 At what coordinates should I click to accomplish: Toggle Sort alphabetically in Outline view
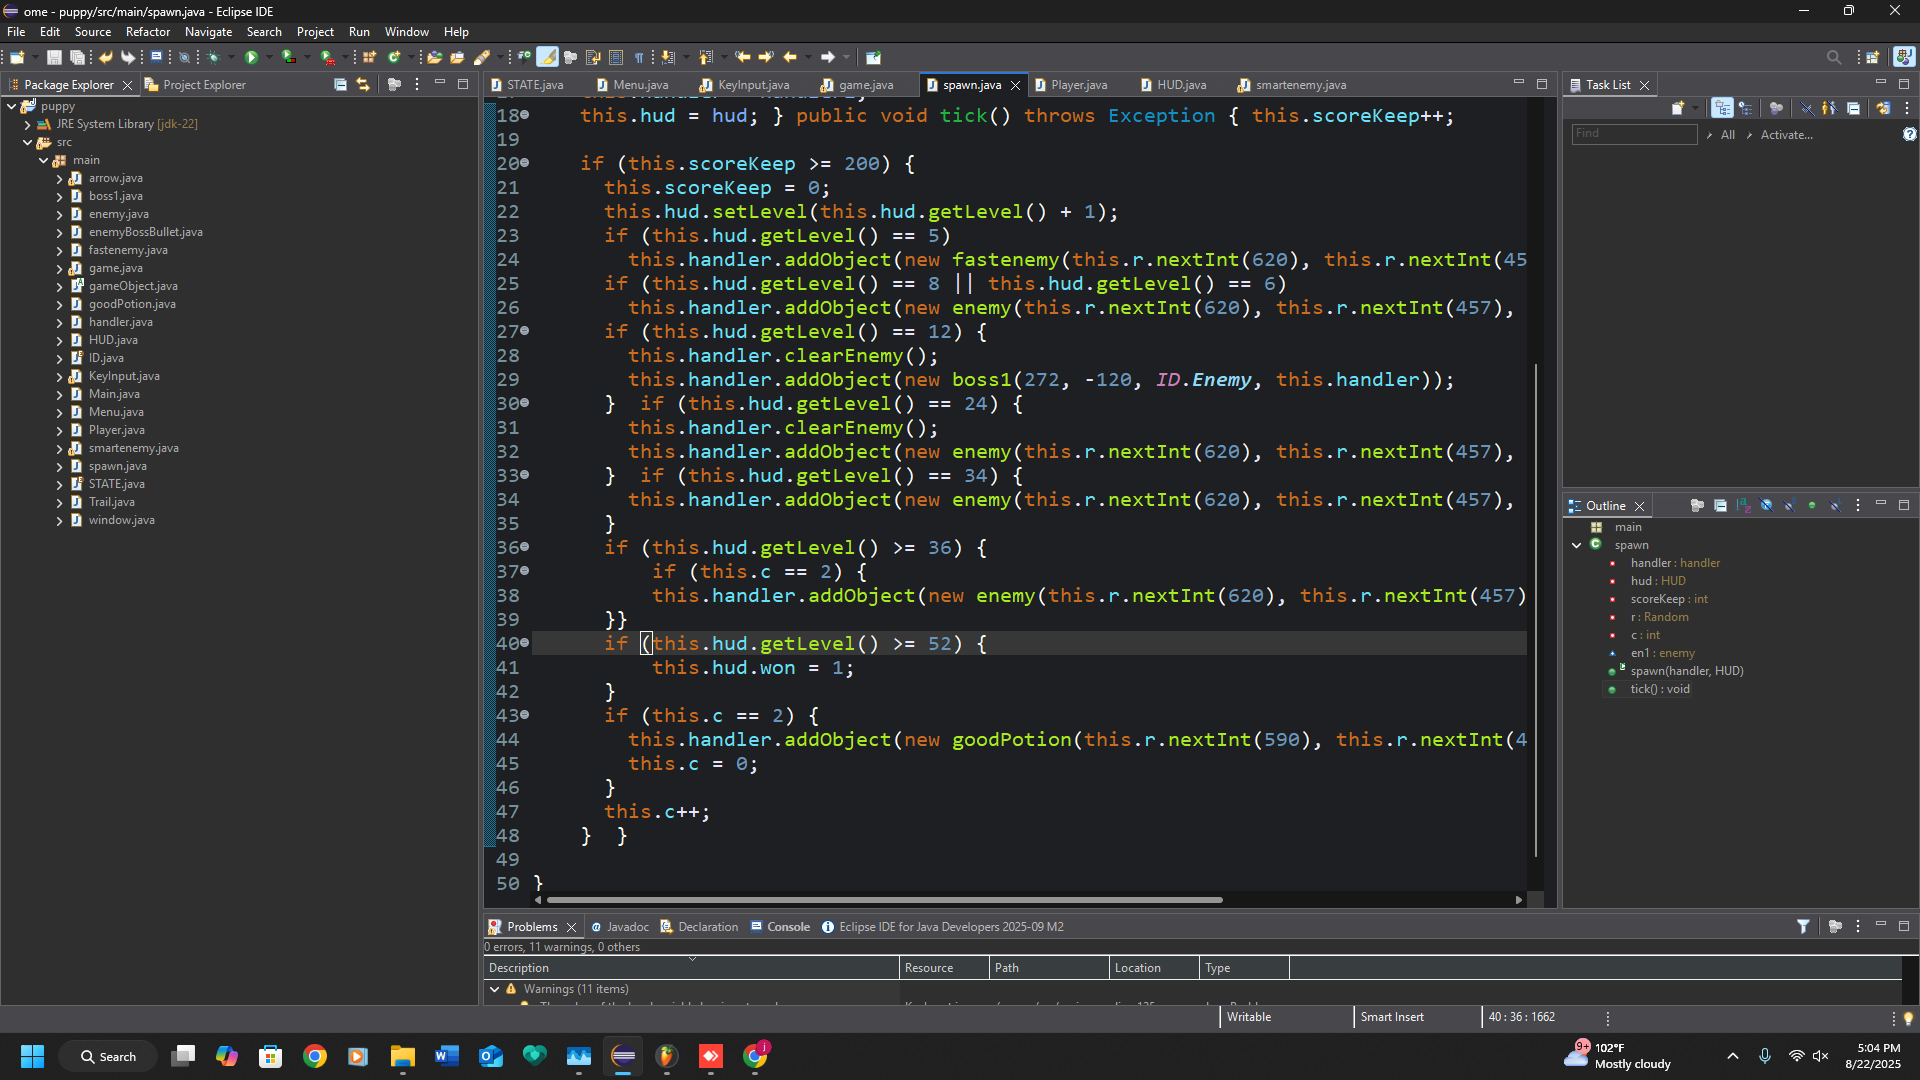coord(1743,506)
